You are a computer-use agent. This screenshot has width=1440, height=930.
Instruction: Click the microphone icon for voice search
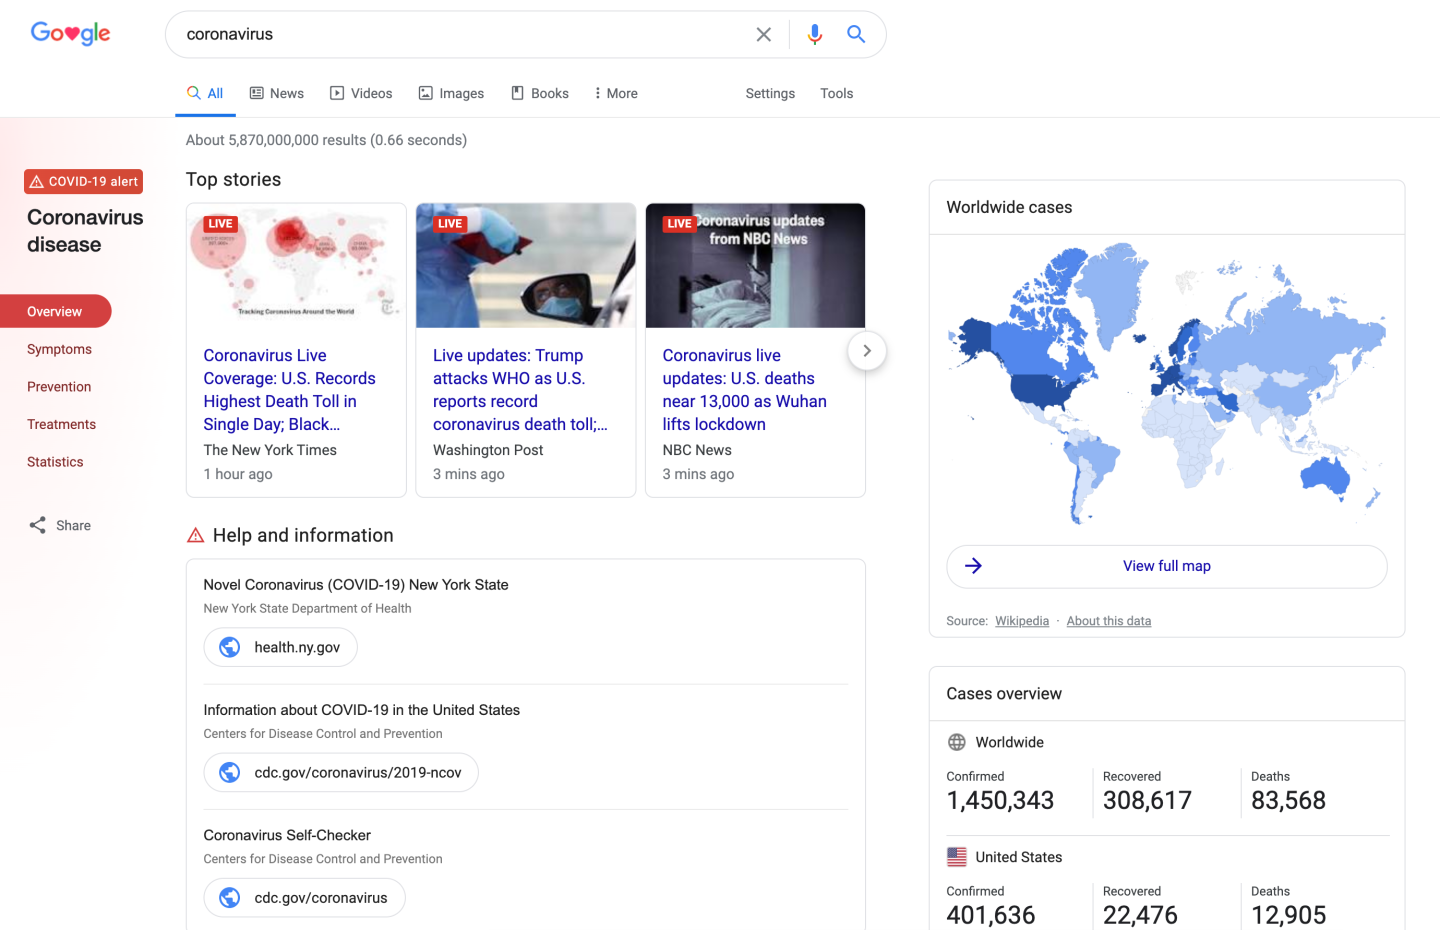coord(815,34)
